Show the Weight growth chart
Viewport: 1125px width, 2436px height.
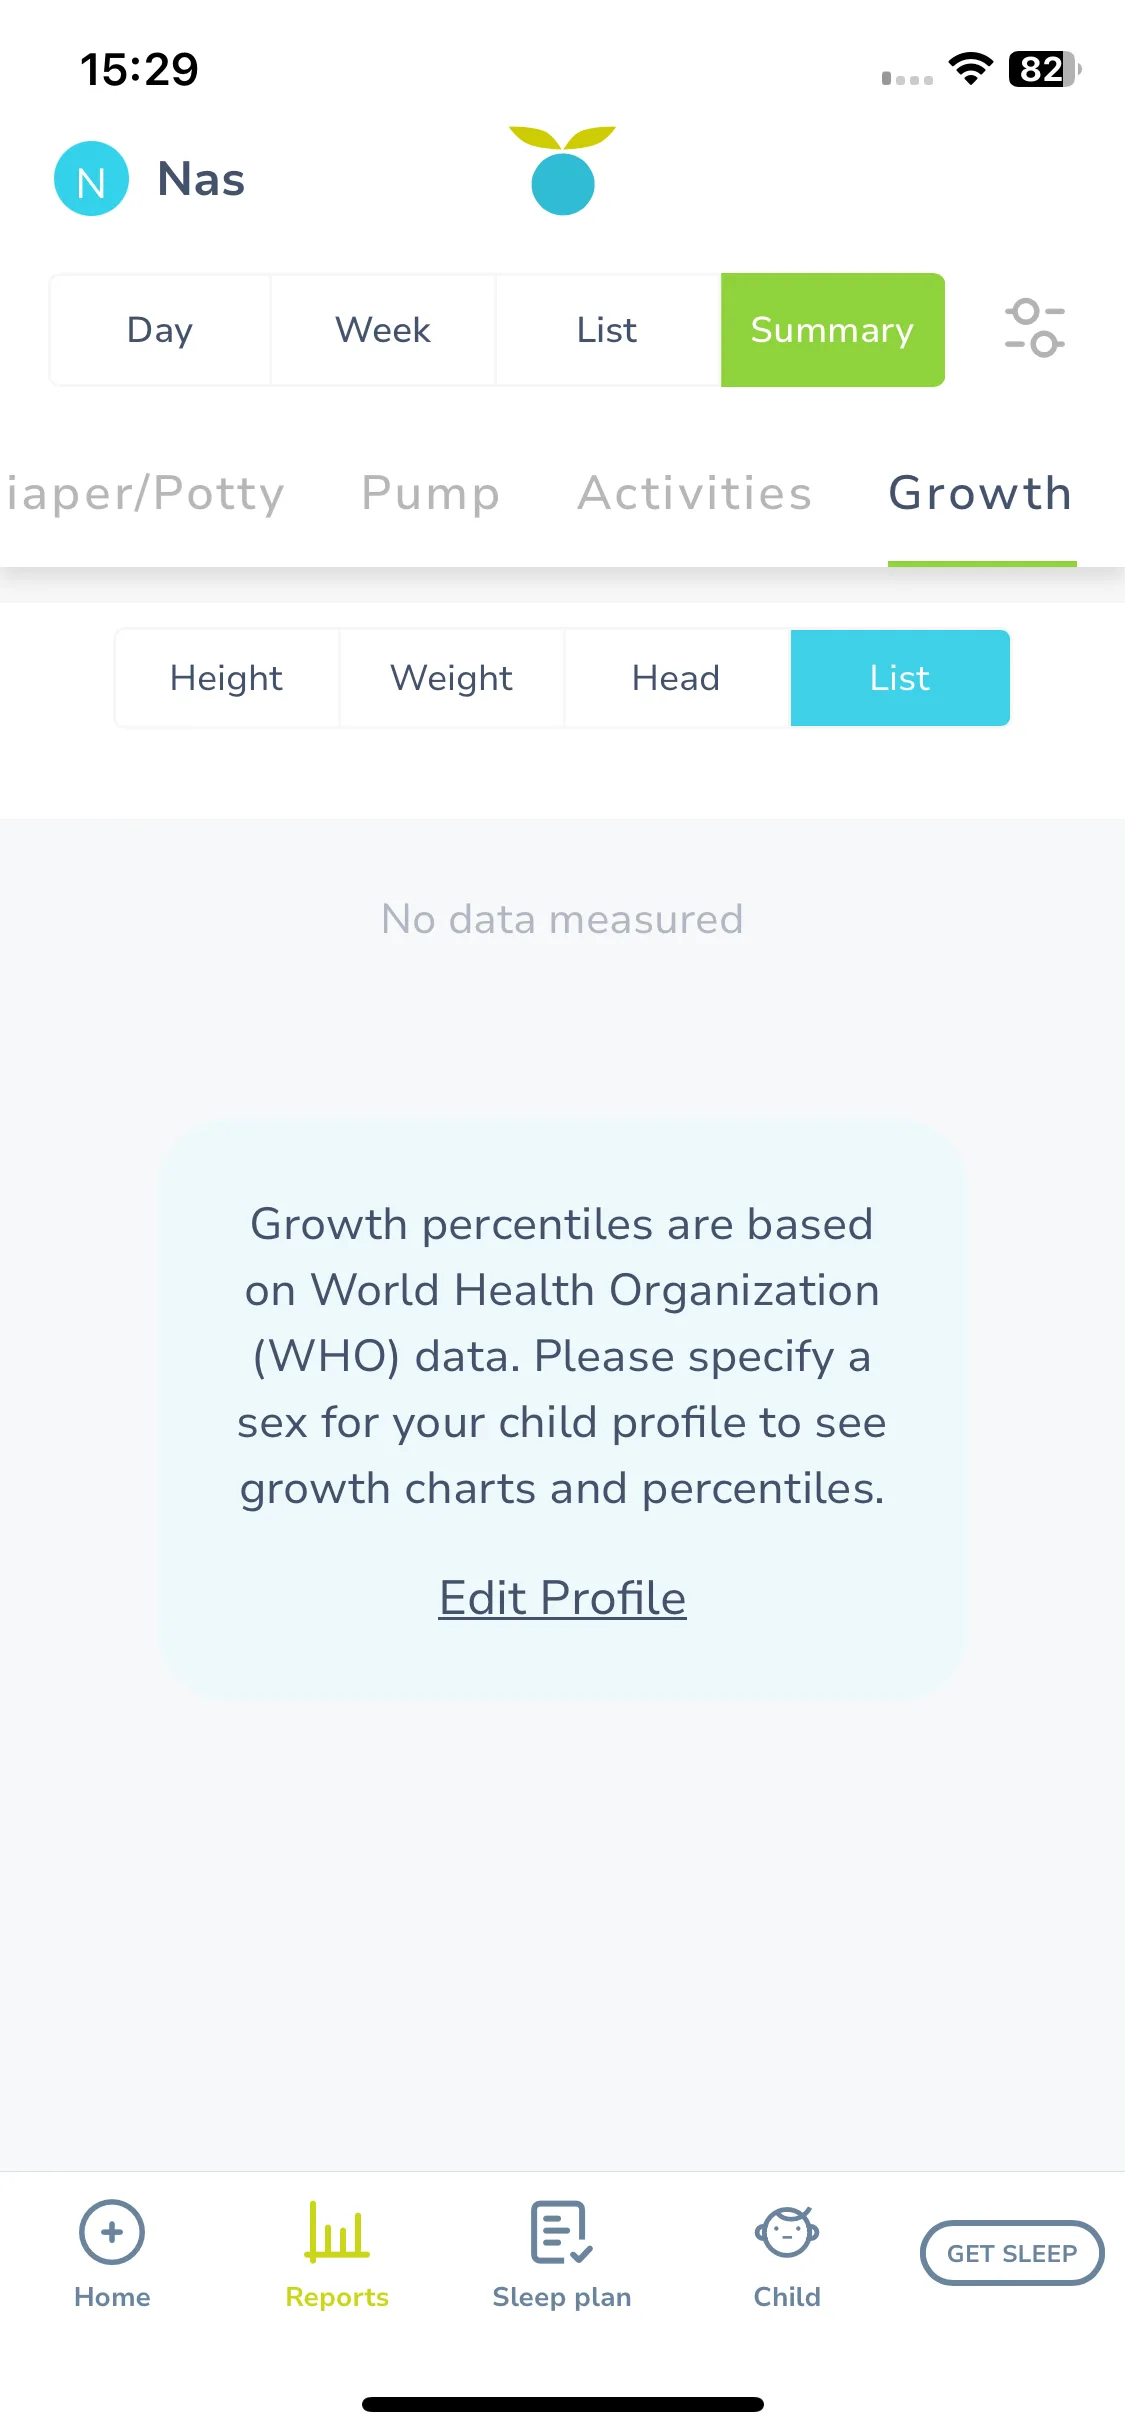tap(452, 678)
